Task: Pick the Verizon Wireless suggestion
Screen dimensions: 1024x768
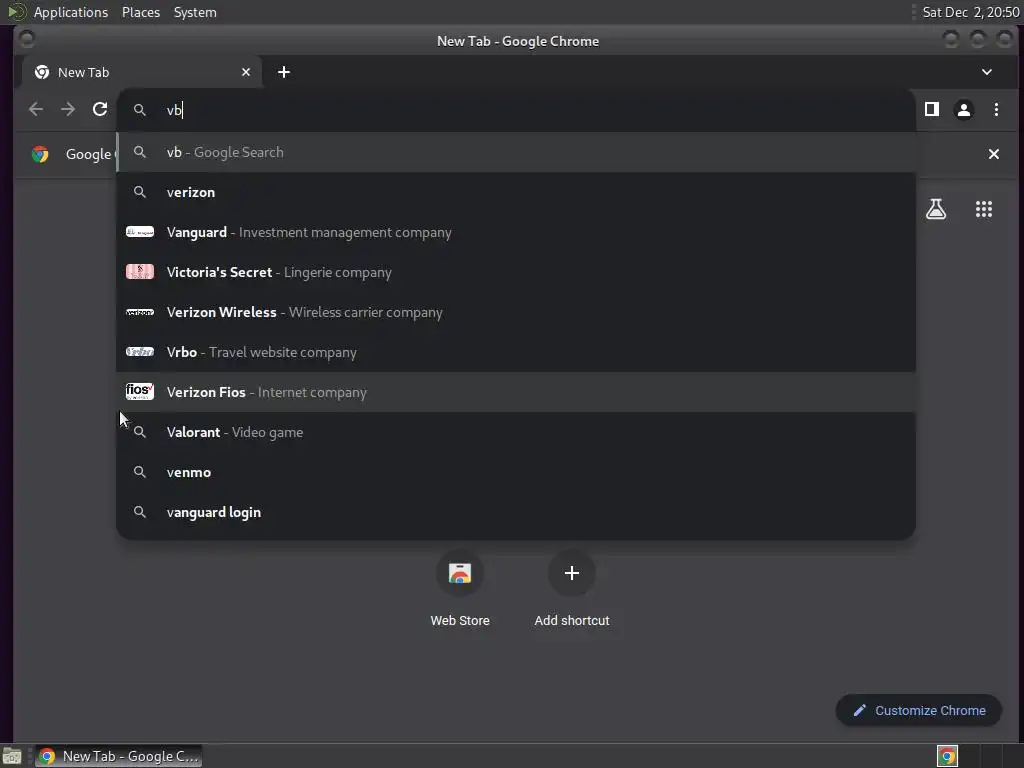Action: click(516, 312)
